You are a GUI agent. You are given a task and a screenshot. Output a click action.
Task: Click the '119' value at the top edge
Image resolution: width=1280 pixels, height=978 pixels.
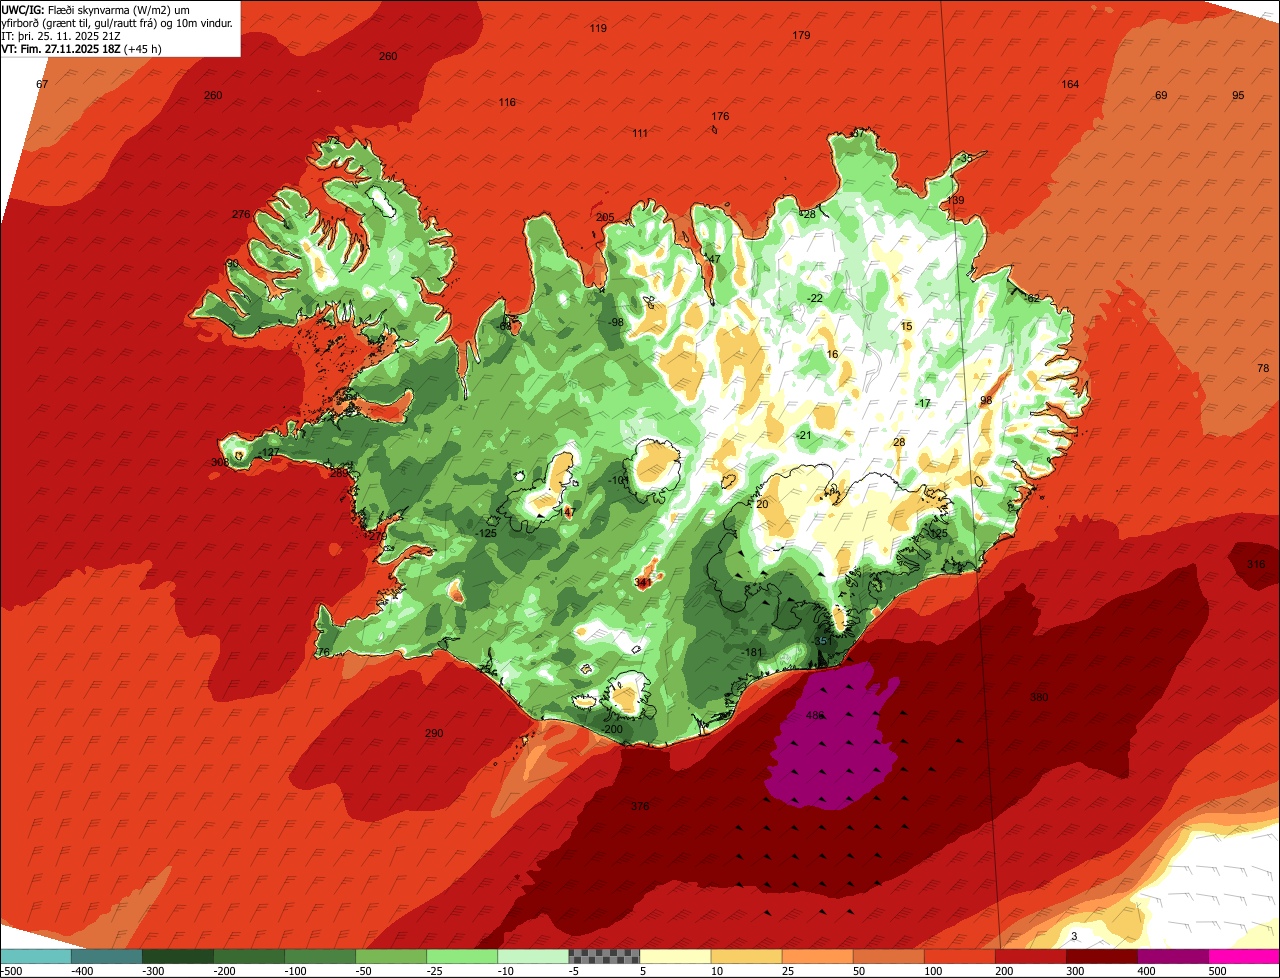pyautogui.click(x=598, y=28)
